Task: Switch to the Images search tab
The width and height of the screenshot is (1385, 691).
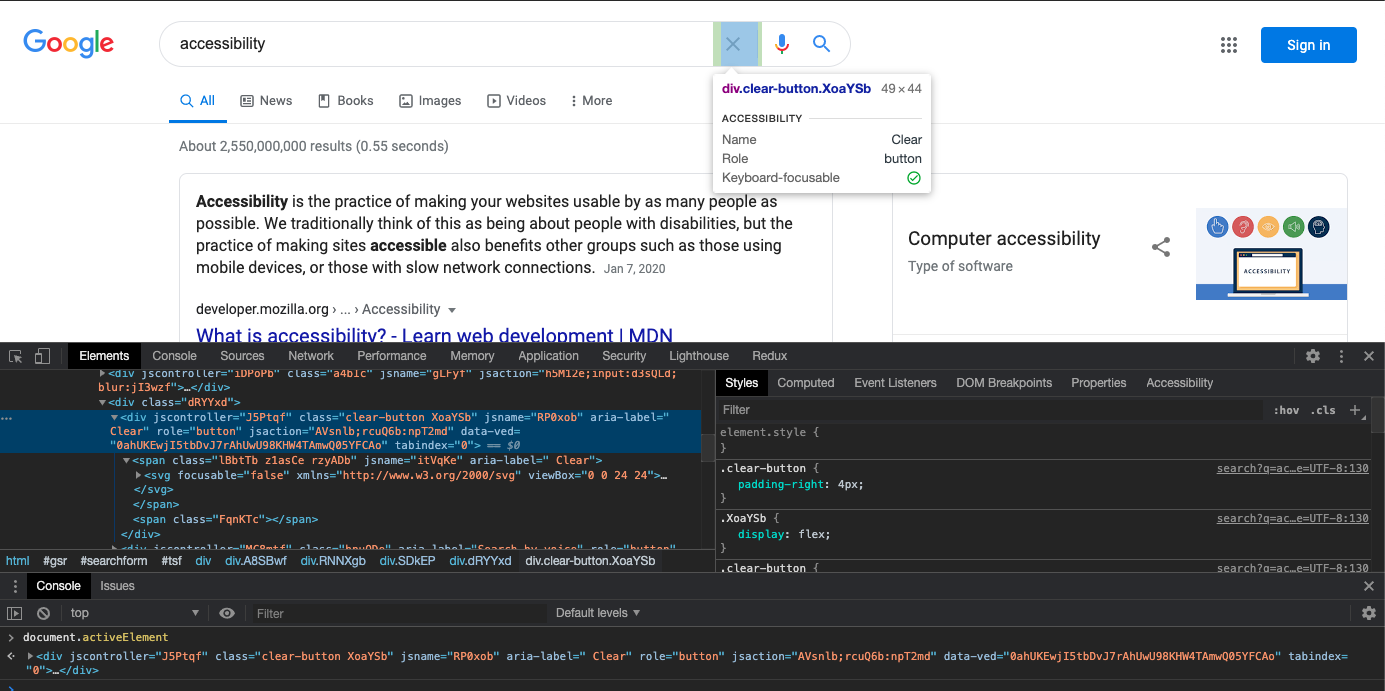Action: pos(430,101)
